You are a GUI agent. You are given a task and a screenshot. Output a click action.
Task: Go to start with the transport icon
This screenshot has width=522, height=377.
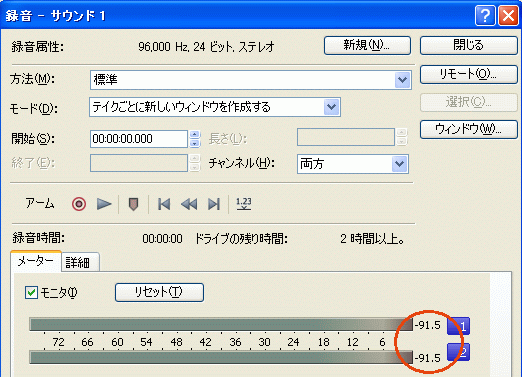164,204
